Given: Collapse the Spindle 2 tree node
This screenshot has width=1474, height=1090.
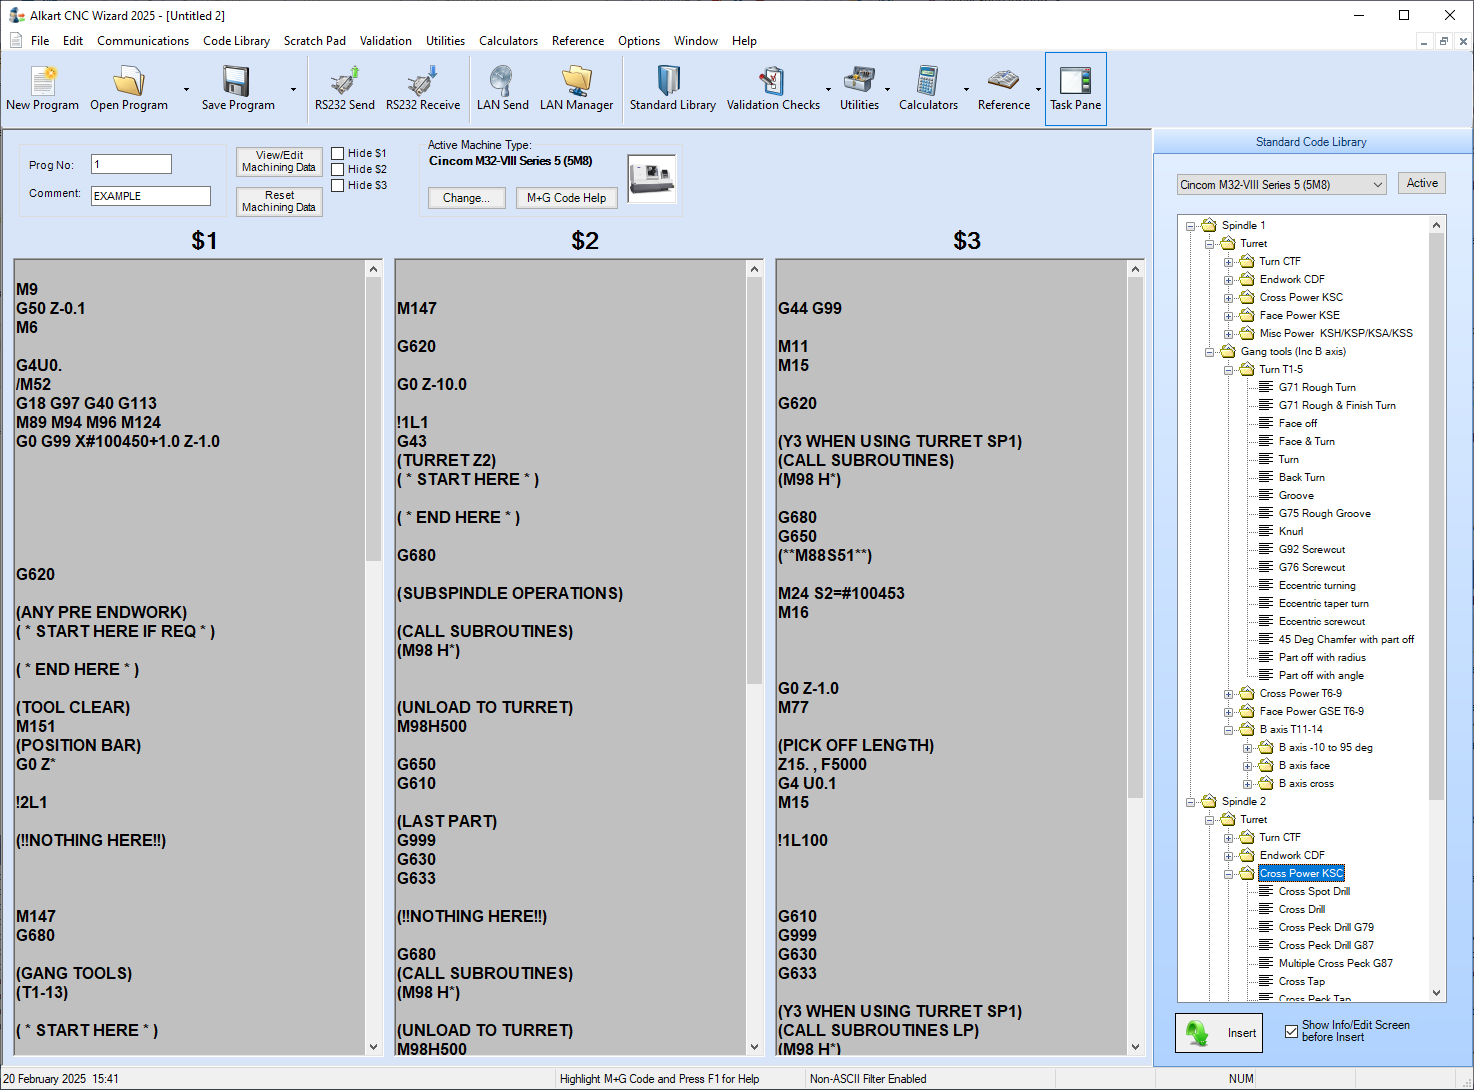Looking at the screenshot, I should coord(1191,802).
